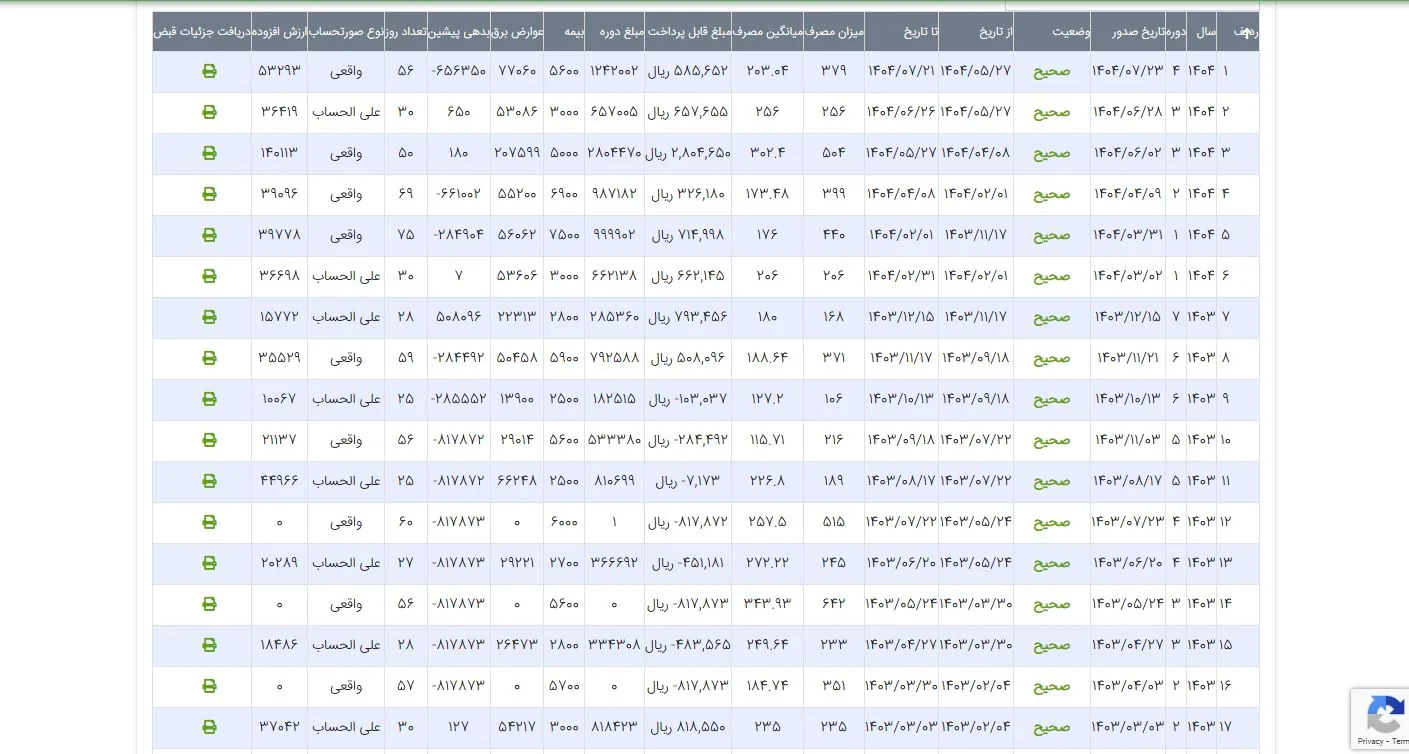This screenshot has width=1409, height=754.
Task: Print the bill in row 10
Action: [209, 440]
